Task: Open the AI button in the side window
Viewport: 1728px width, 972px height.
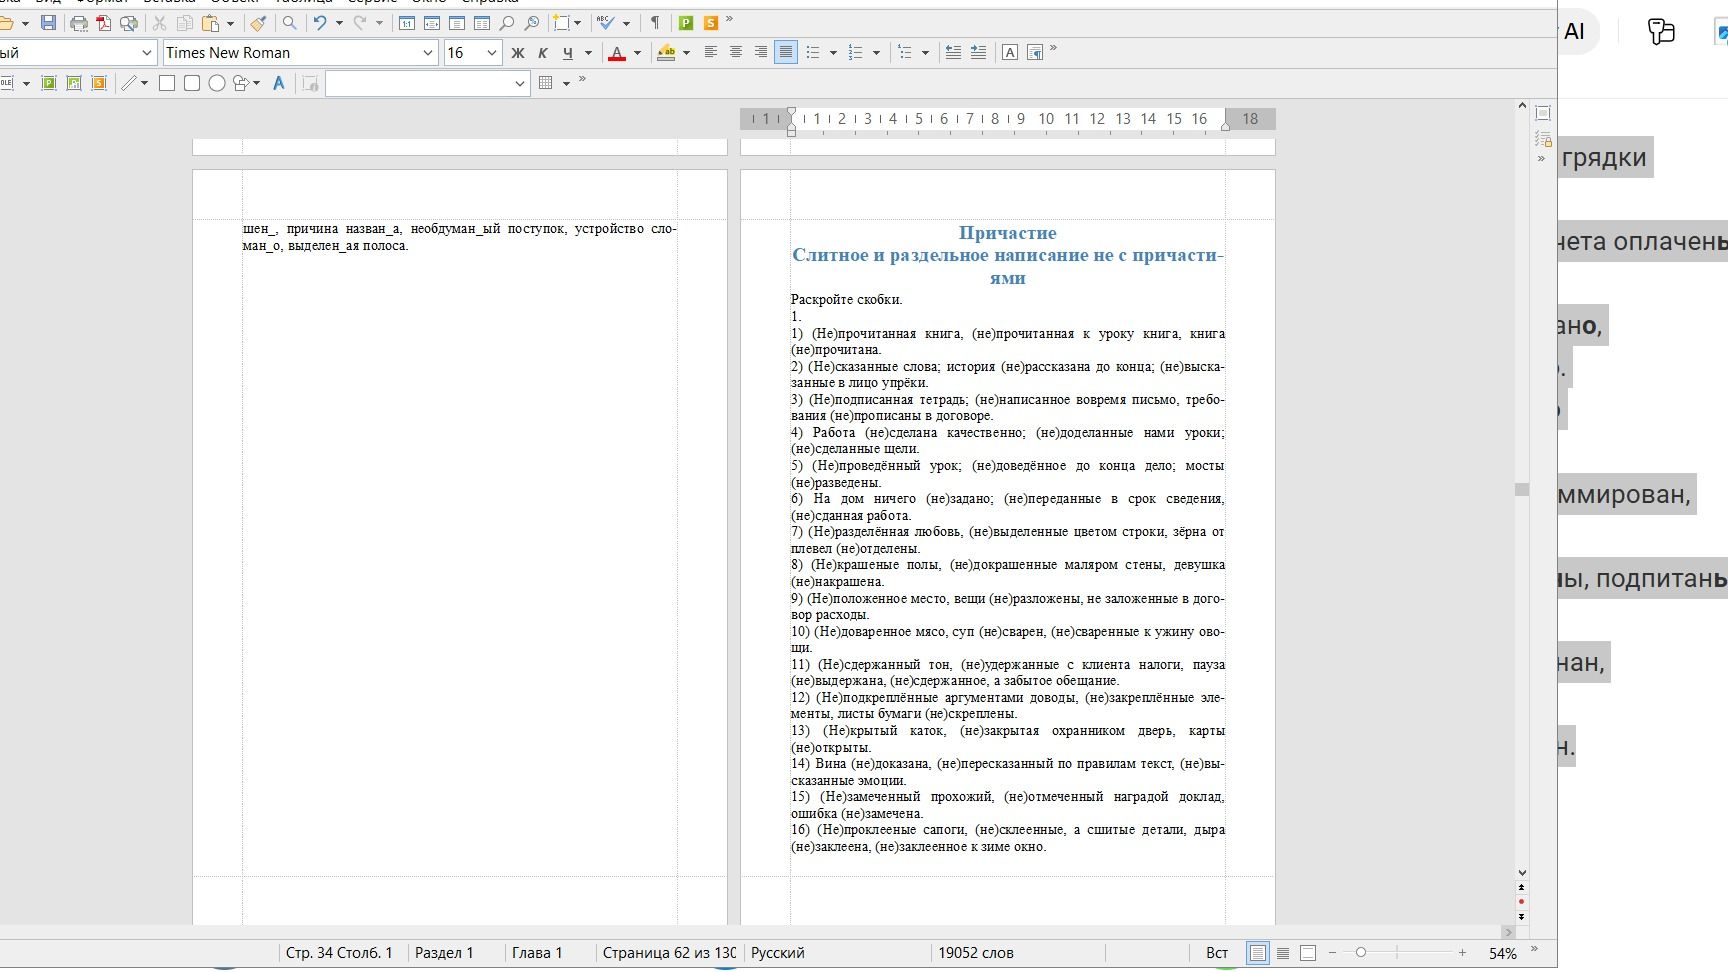Action: (1575, 31)
